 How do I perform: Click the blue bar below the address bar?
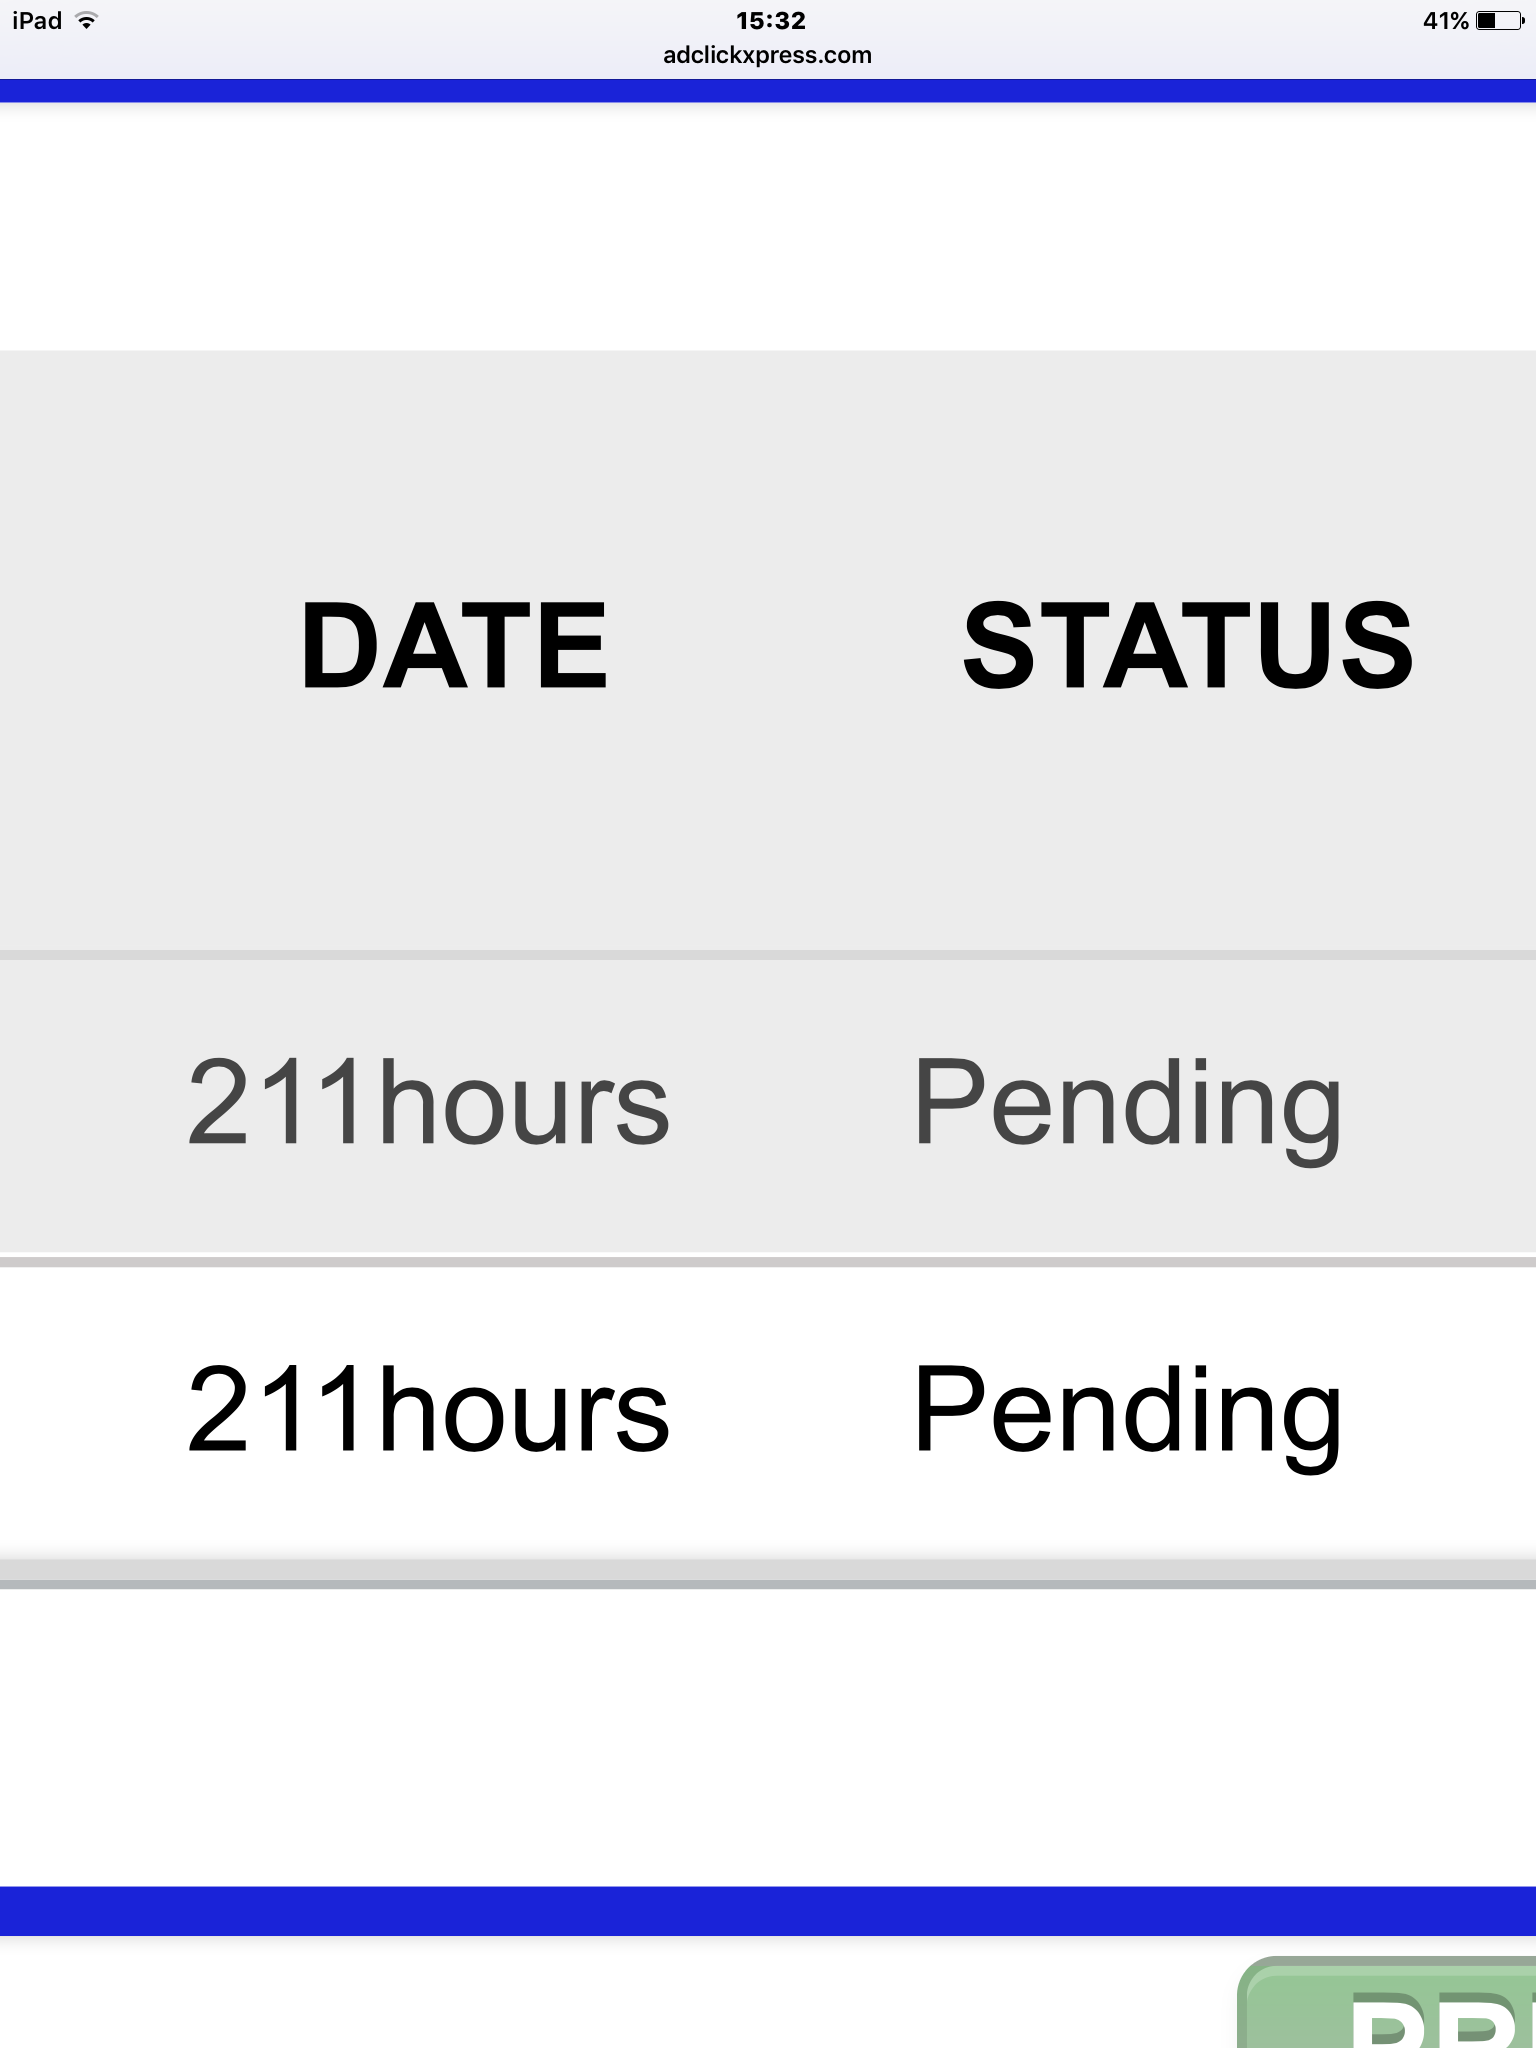[x=767, y=91]
